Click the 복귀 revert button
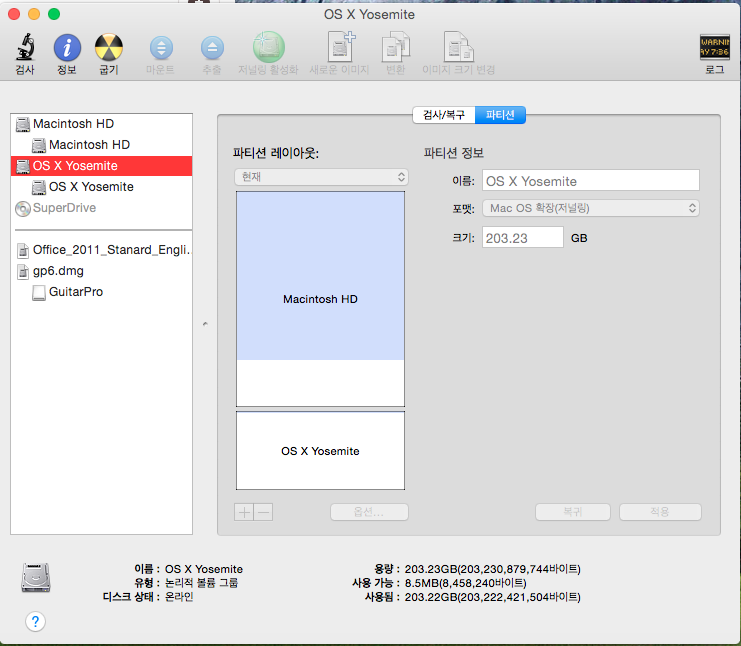The image size is (741, 646). click(x=573, y=512)
